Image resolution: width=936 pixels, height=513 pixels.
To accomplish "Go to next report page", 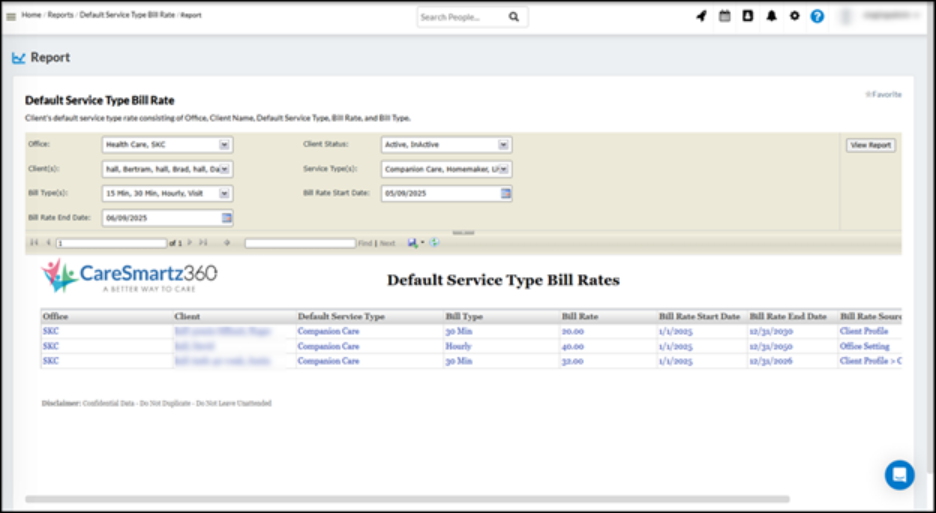I will [190, 242].
